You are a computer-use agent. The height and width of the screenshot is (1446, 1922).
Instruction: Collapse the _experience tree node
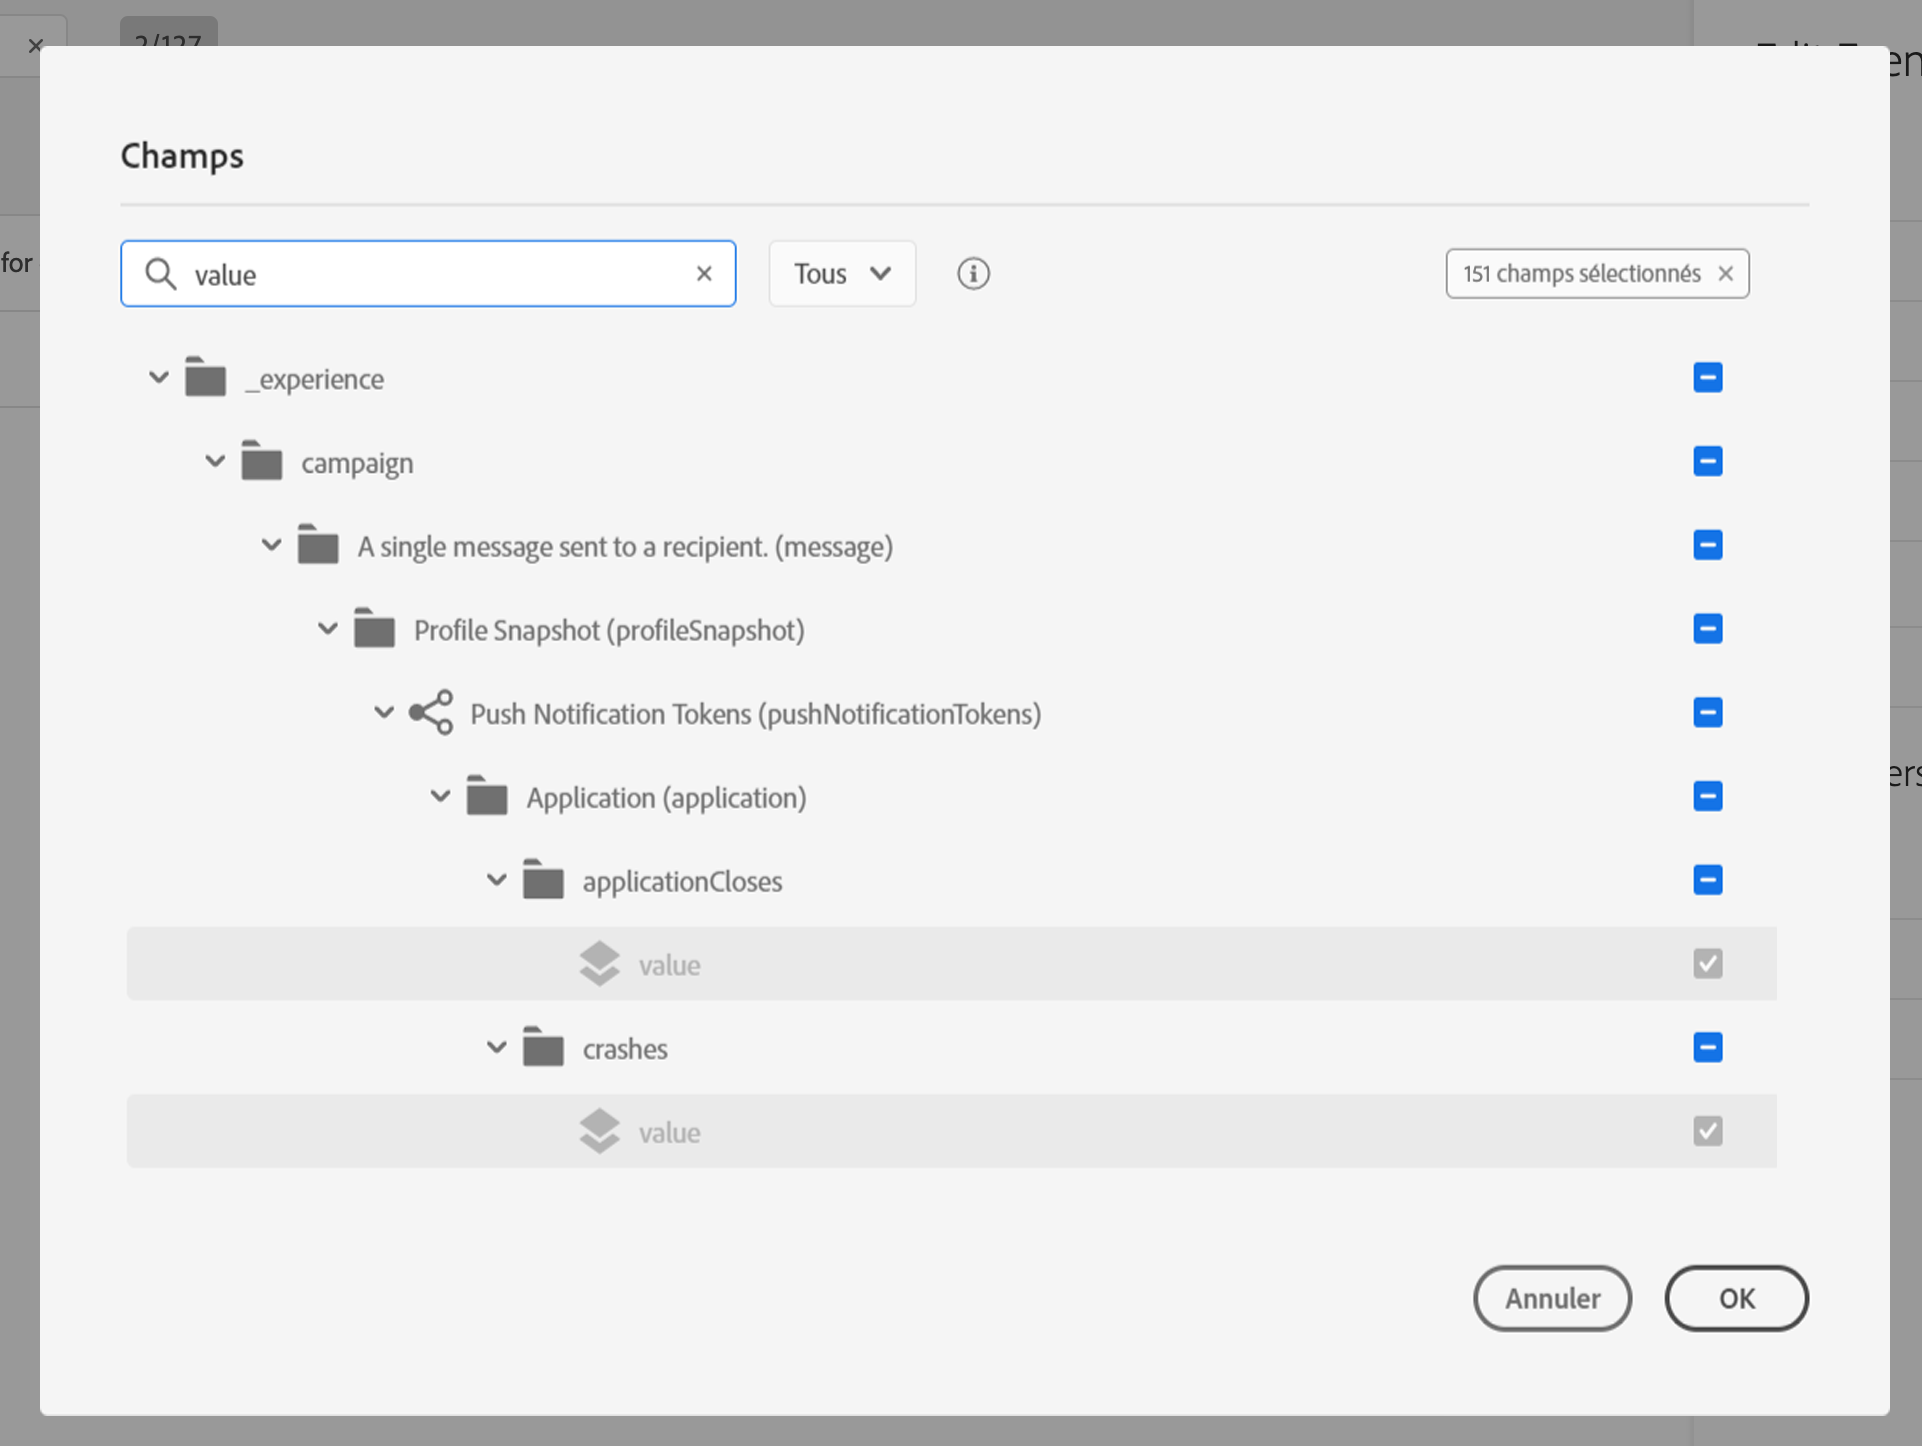tap(159, 378)
